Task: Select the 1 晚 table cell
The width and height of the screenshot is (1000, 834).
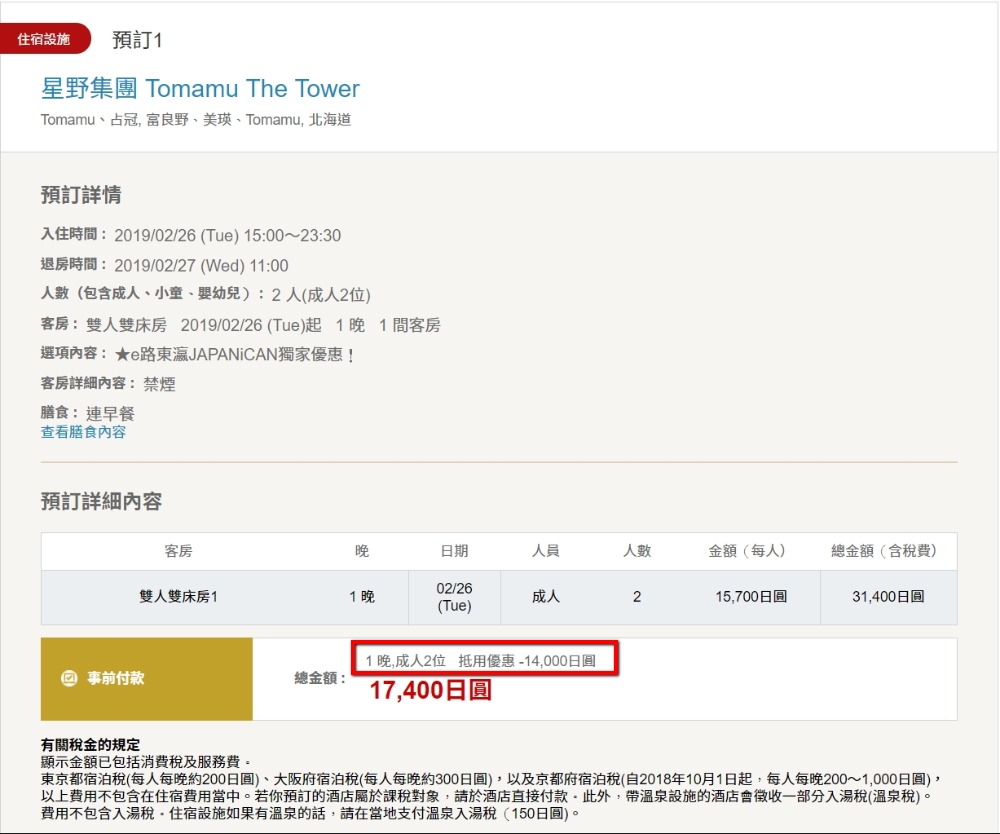Action: tap(362, 597)
